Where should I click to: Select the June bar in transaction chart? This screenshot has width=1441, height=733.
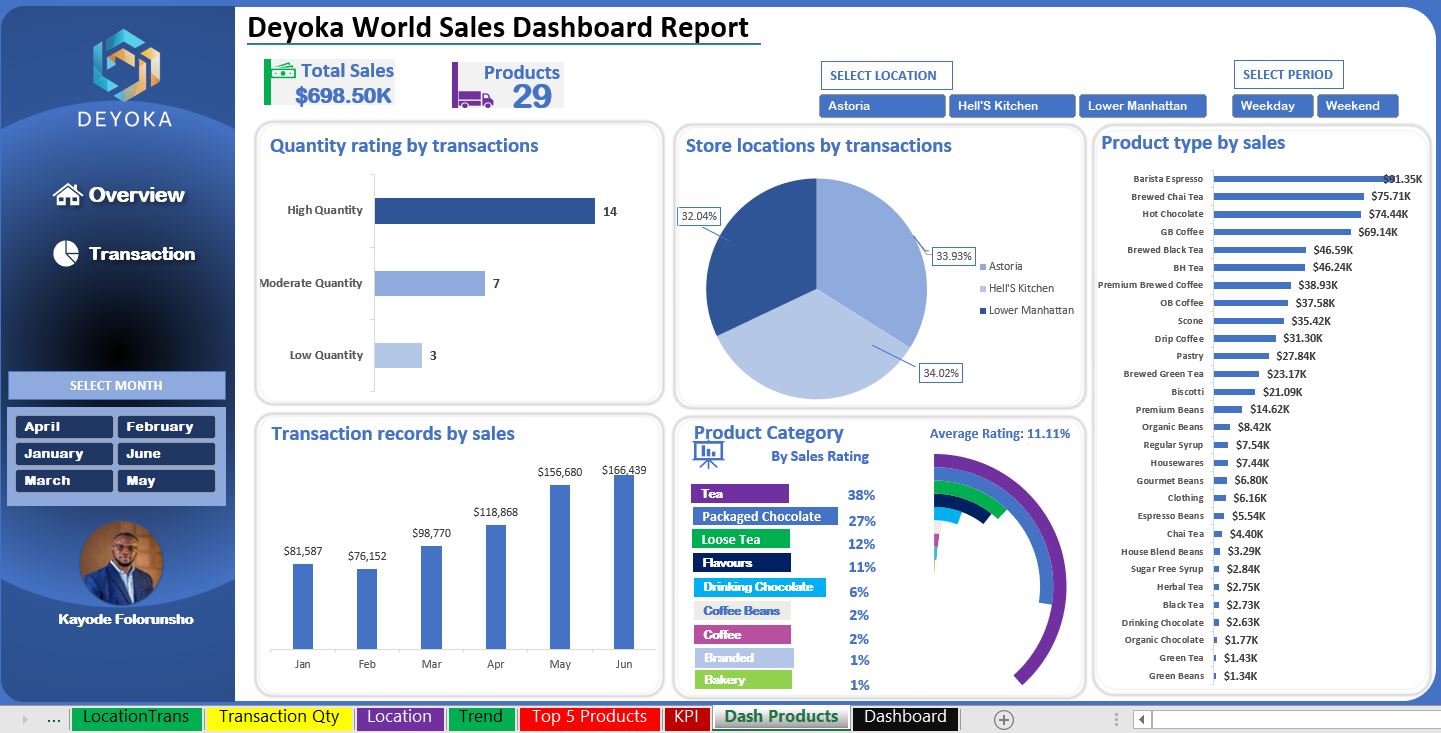click(x=624, y=562)
